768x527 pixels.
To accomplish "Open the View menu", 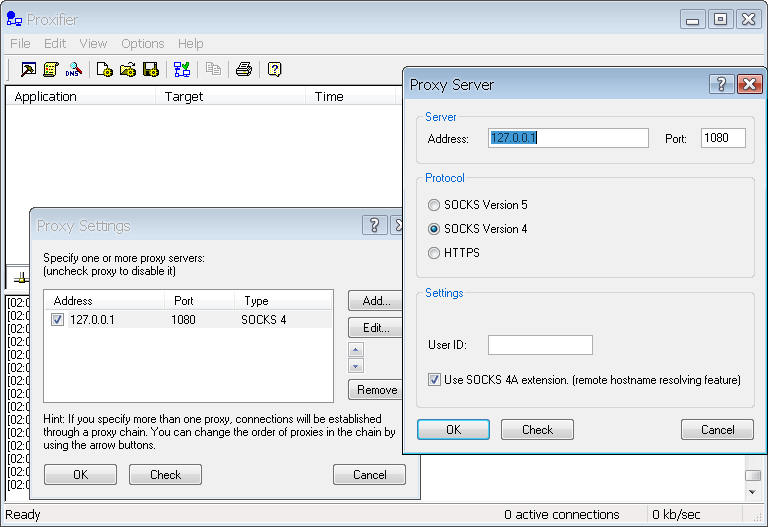I will click(x=93, y=44).
